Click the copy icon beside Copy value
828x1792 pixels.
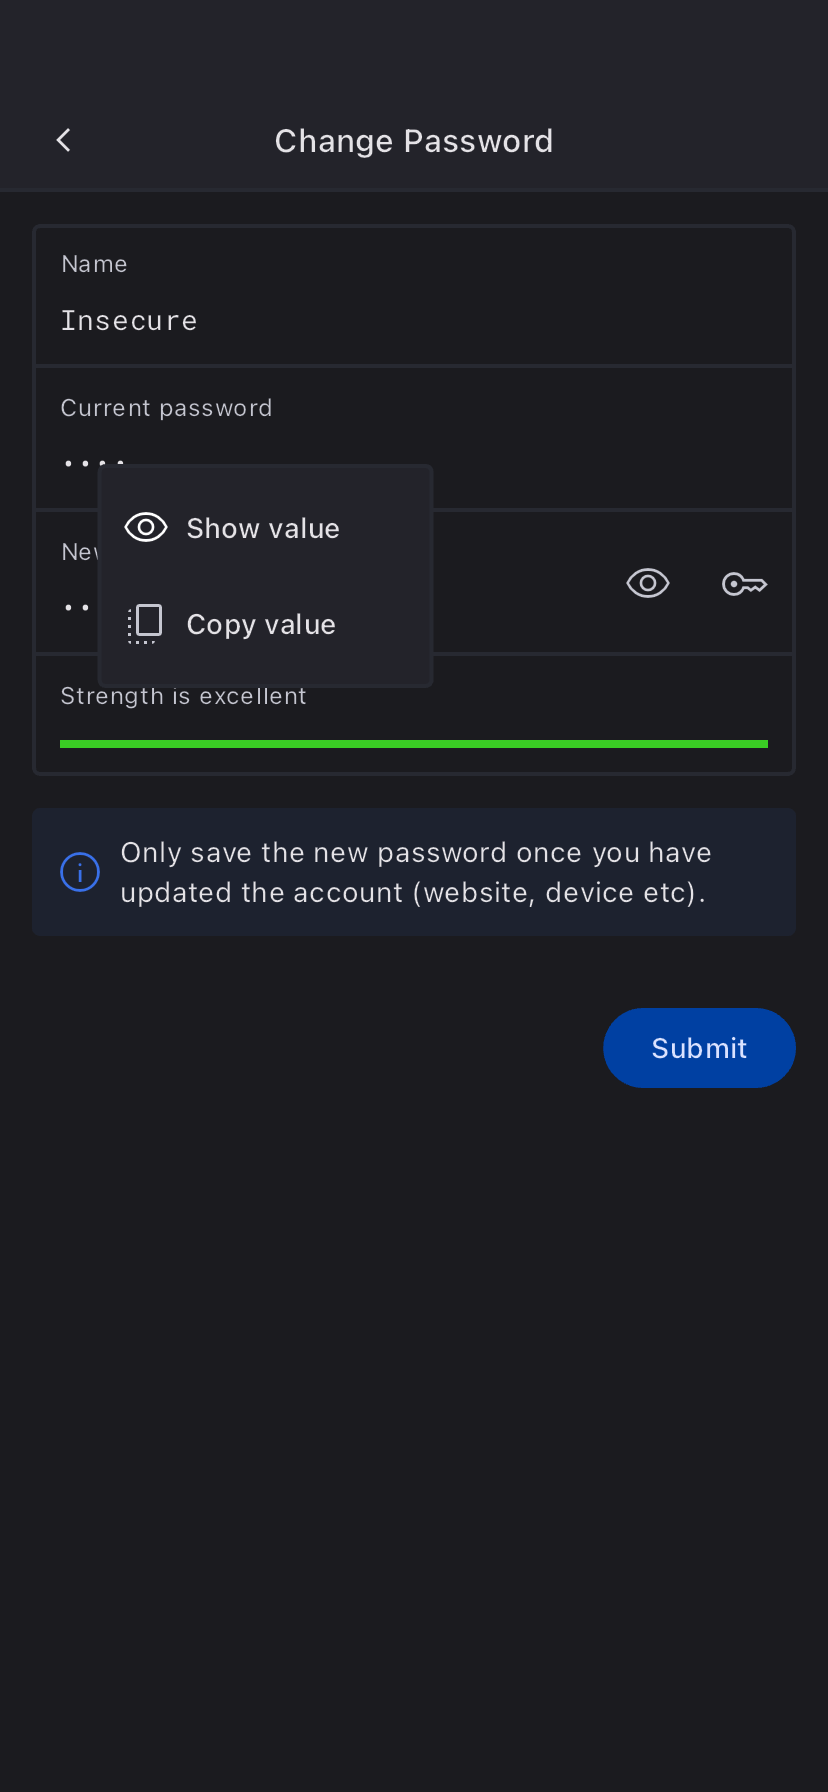(145, 623)
